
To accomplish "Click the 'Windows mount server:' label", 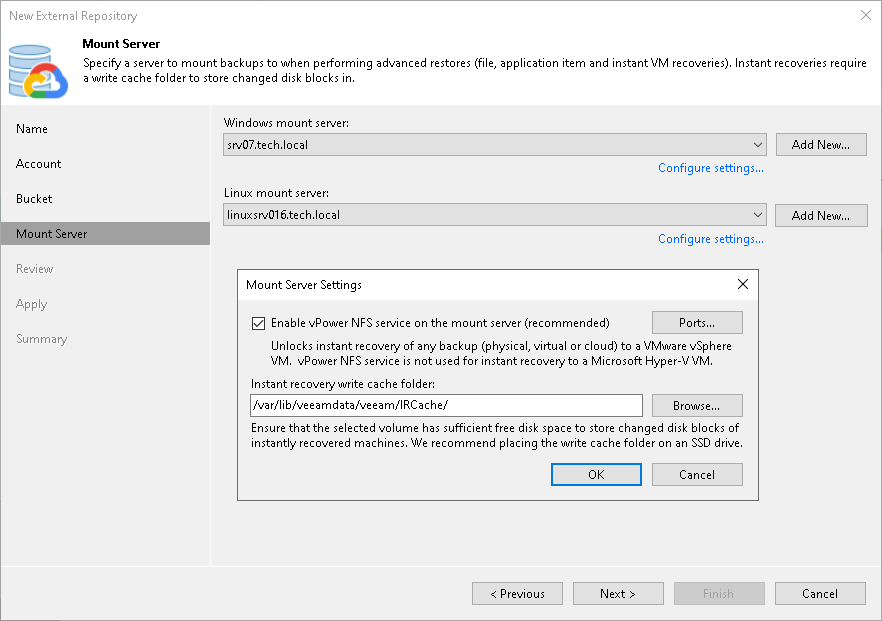I will (286, 123).
